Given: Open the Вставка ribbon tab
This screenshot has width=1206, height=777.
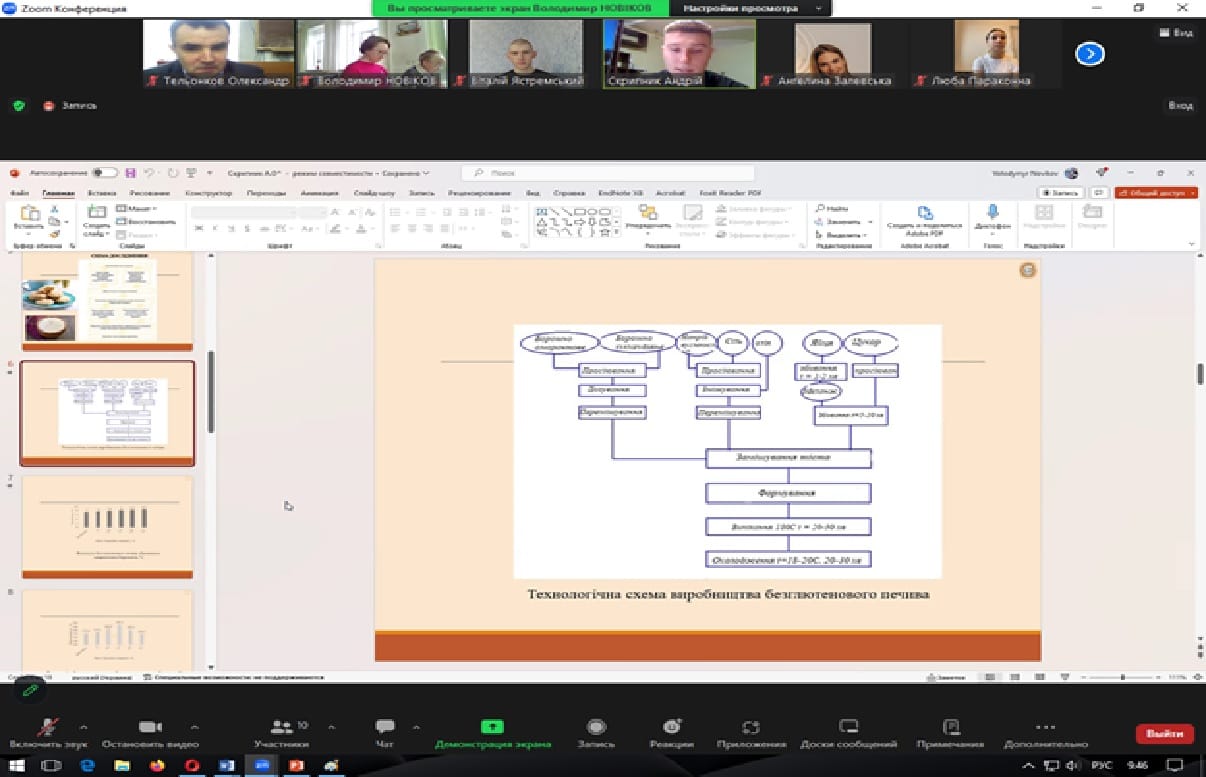Looking at the screenshot, I should [101, 193].
